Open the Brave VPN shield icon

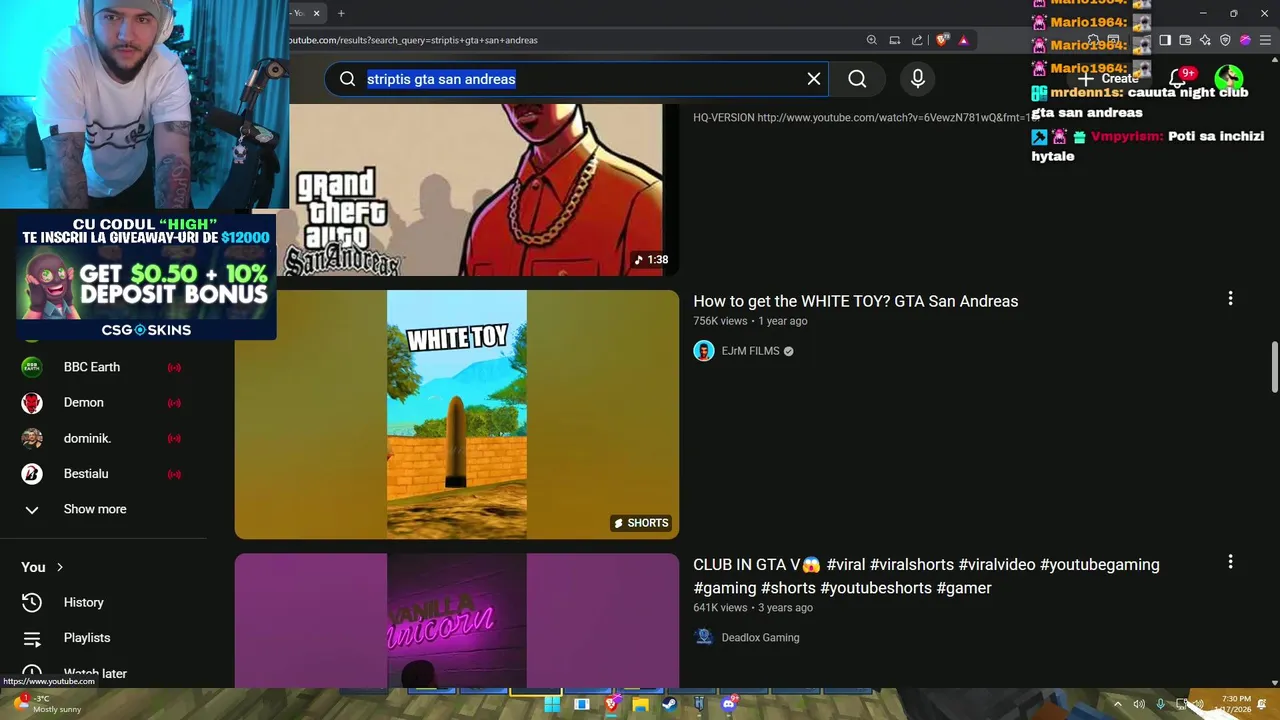pyautogui.click(x=1225, y=40)
